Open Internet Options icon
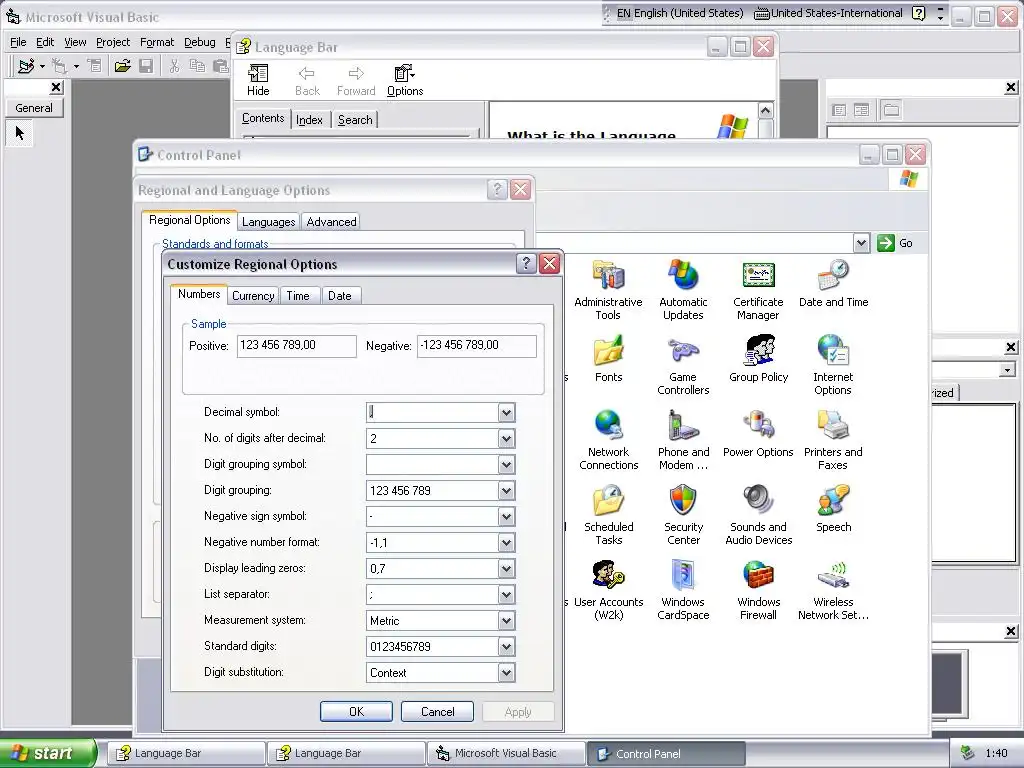 click(x=833, y=365)
